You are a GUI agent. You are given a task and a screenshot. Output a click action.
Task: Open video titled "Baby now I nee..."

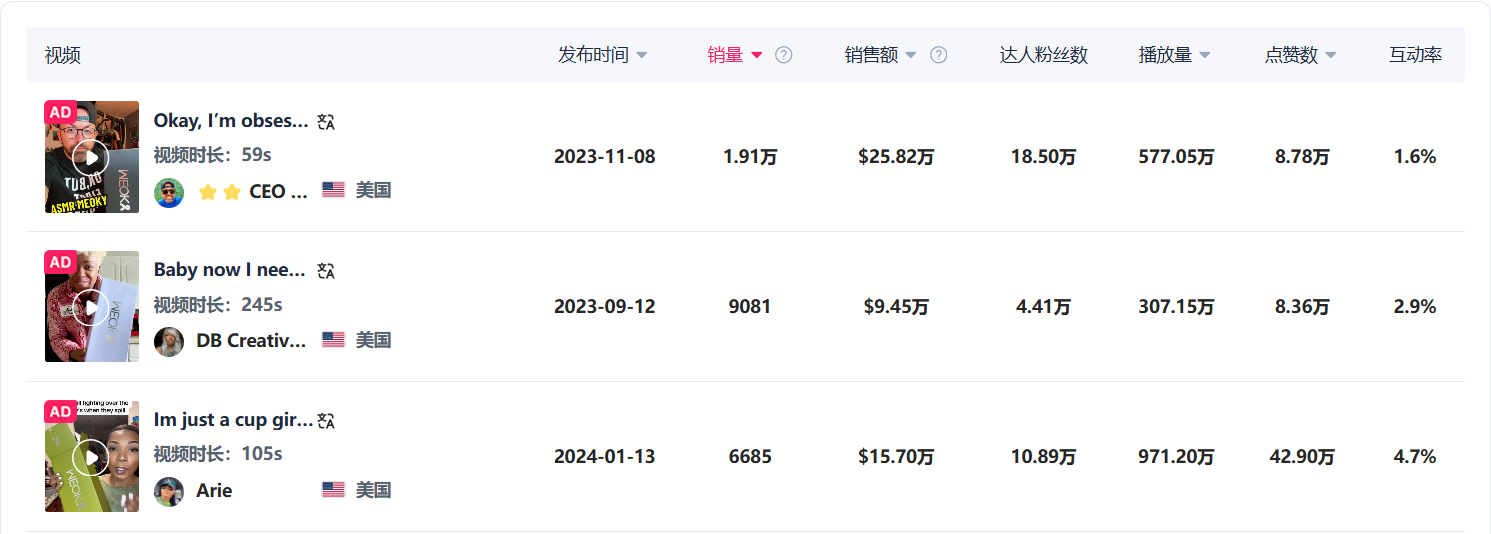[x=230, y=270]
